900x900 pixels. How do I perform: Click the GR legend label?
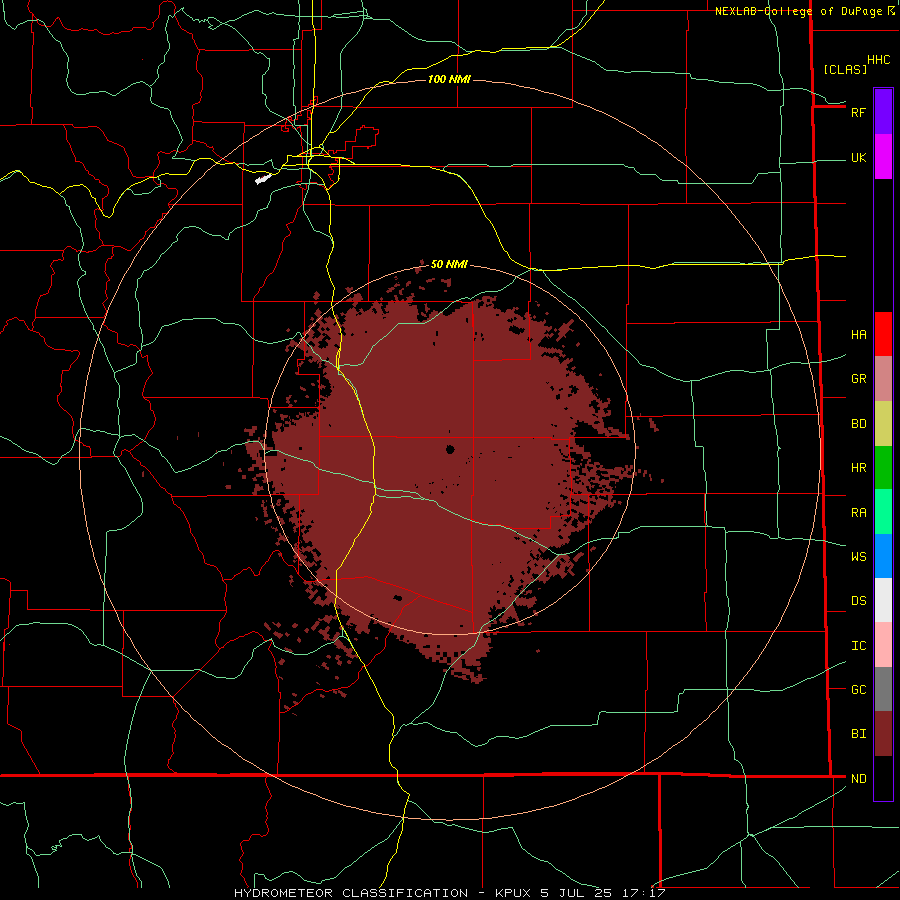coord(858,379)
